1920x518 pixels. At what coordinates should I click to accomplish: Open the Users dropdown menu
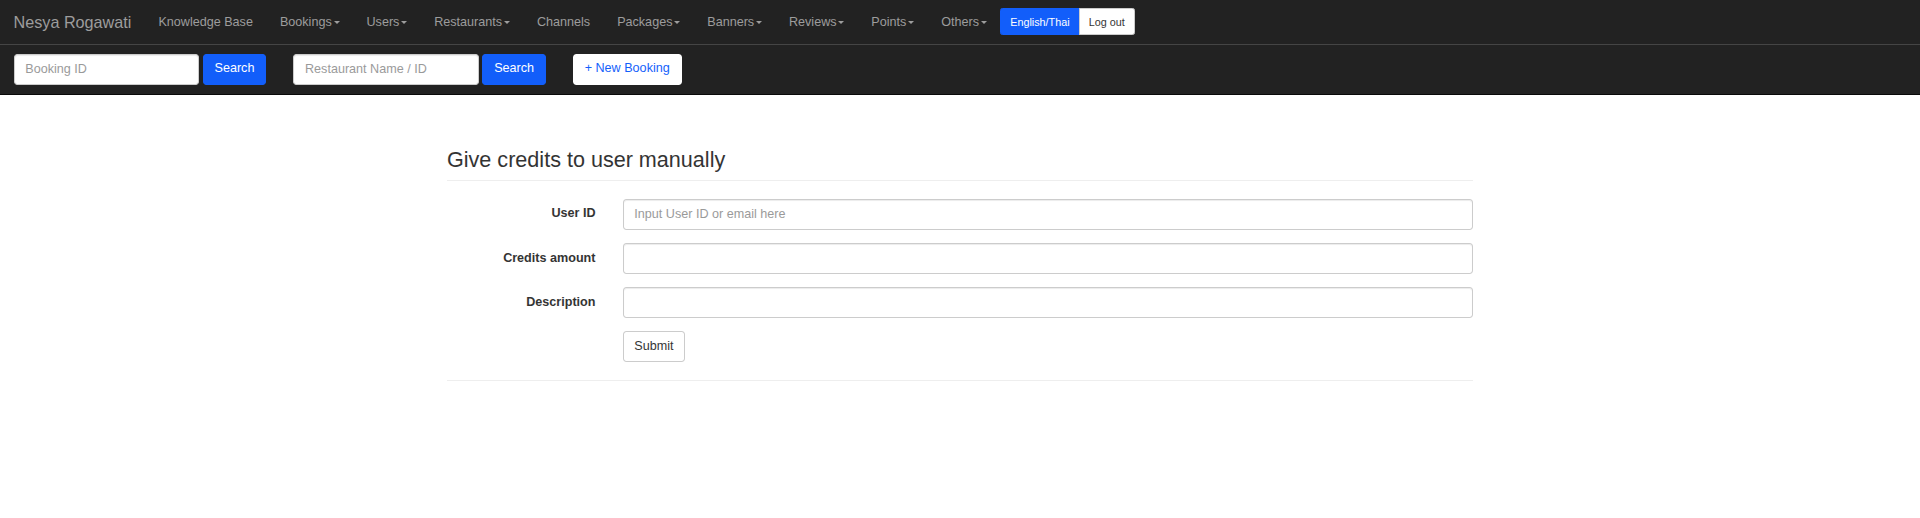point(386,22)
